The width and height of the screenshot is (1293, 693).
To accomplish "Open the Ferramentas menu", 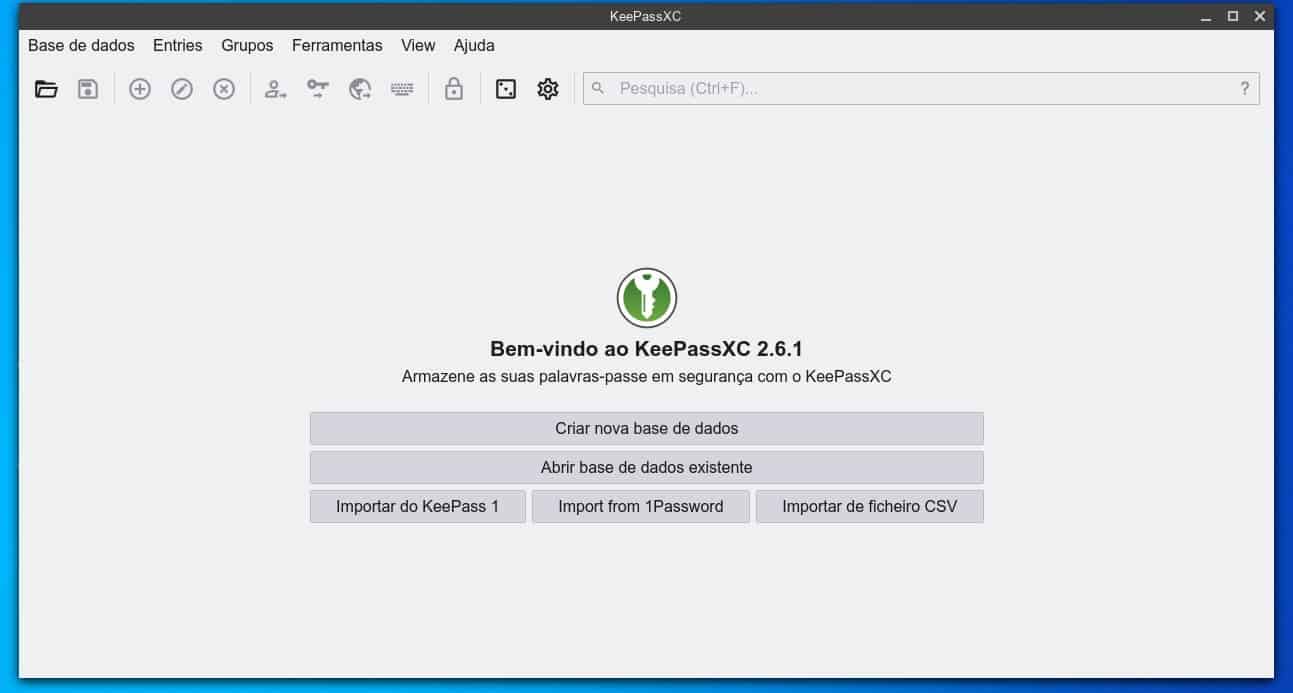I will pos(337,45).
